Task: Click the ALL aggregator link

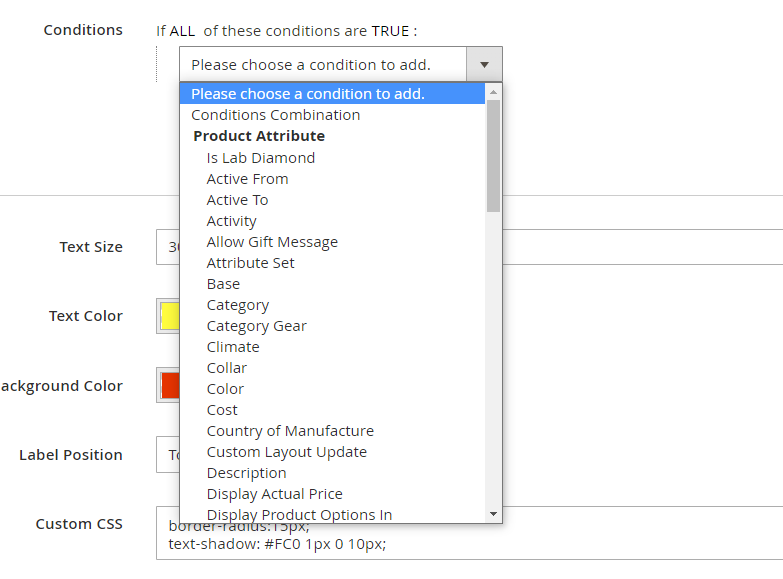Action: [x=182, y=31]
